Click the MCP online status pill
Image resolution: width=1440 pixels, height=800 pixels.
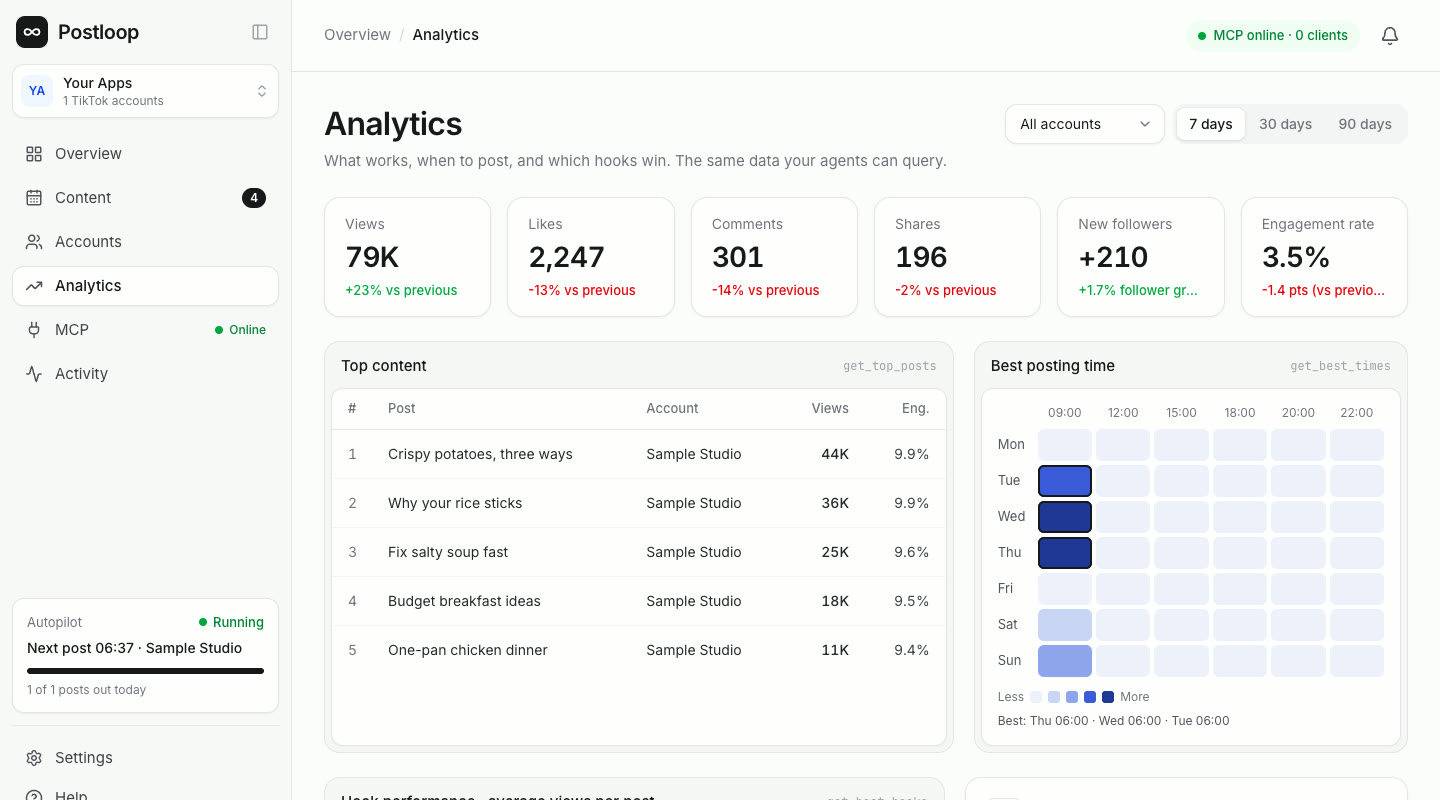tap(1273, 35)
